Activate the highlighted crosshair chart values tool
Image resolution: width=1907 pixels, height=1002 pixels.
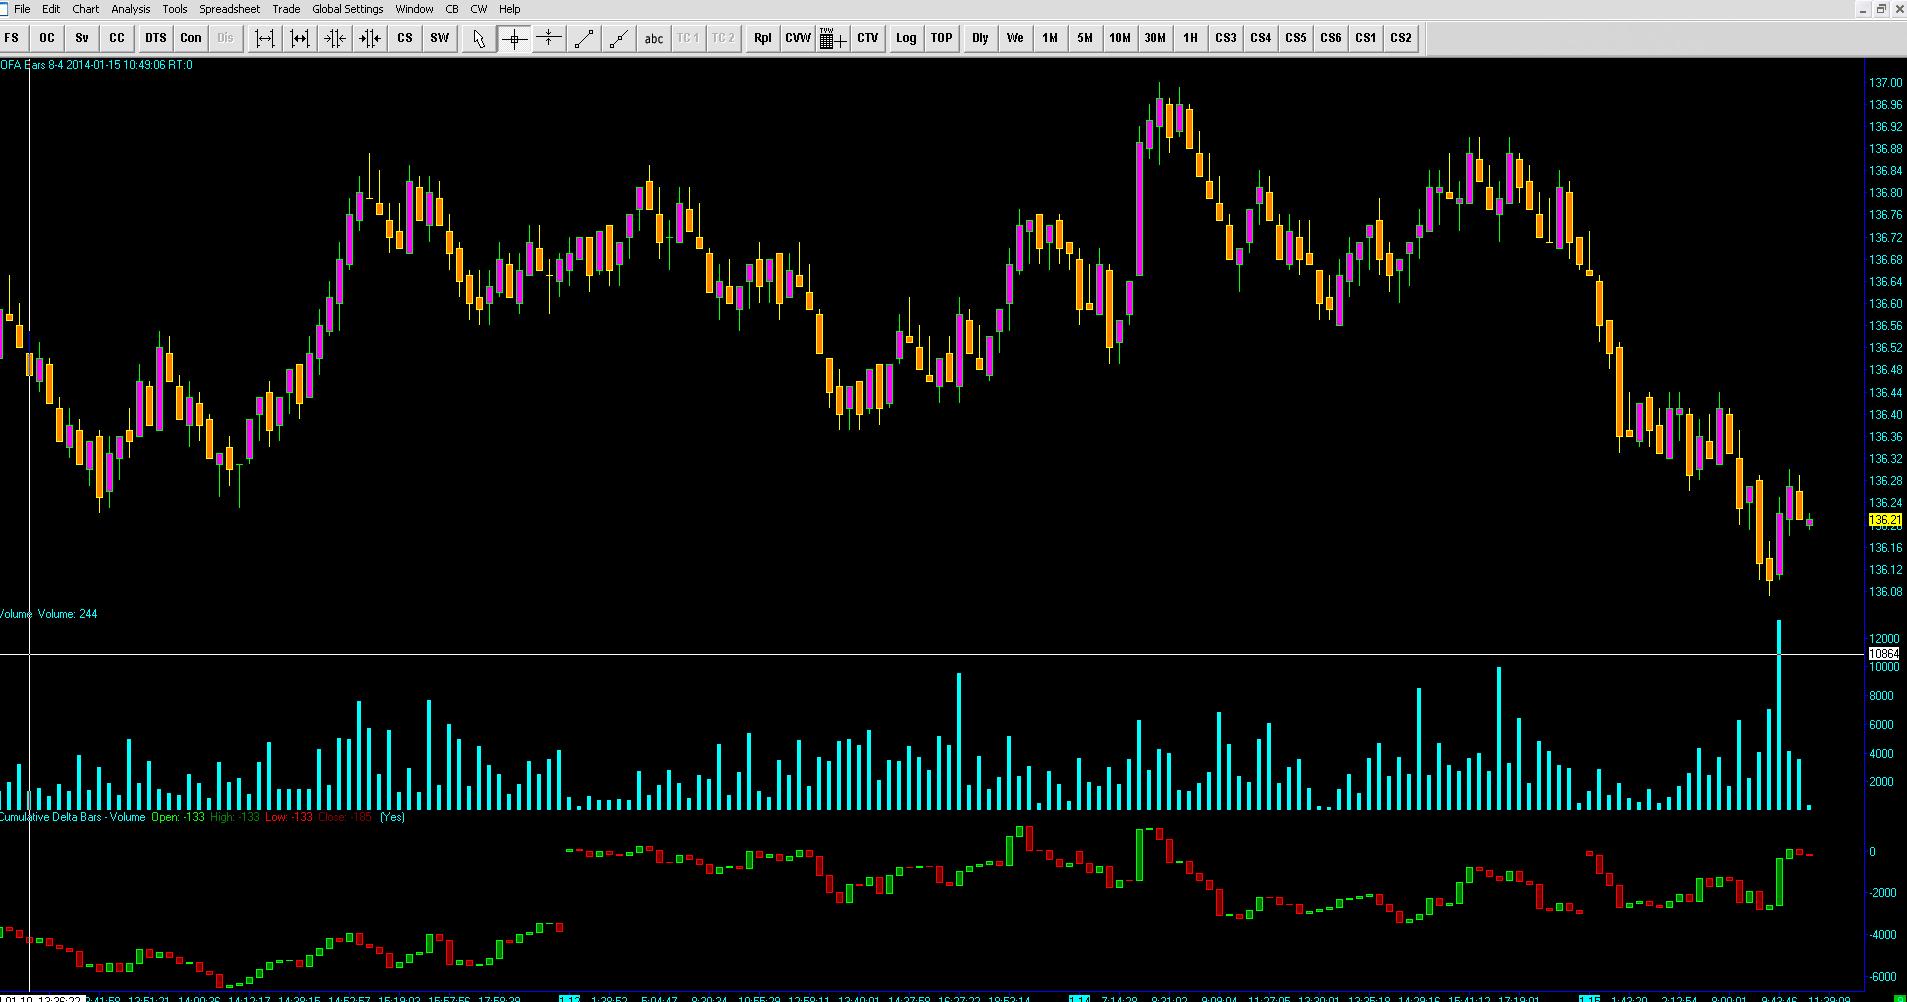click(514, 38)
